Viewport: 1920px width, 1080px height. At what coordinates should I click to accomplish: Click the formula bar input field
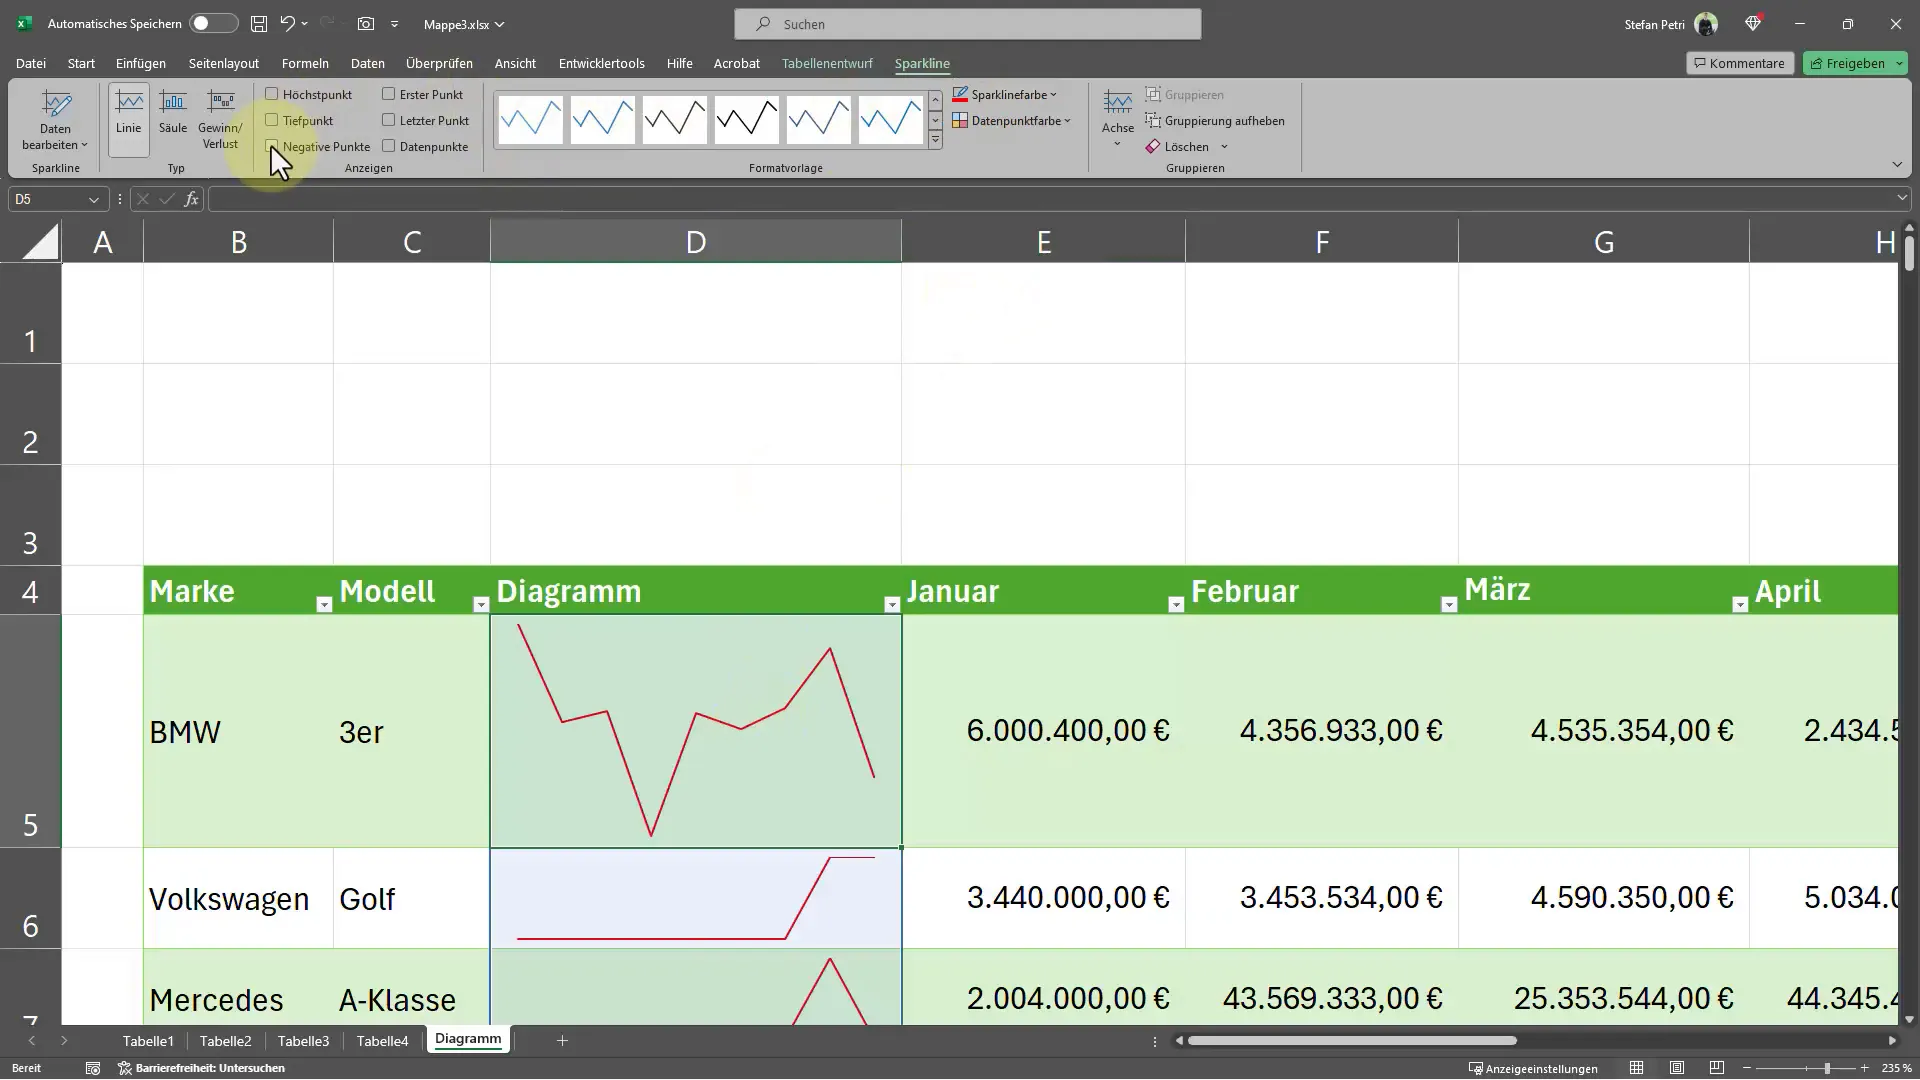(1052, 199)
